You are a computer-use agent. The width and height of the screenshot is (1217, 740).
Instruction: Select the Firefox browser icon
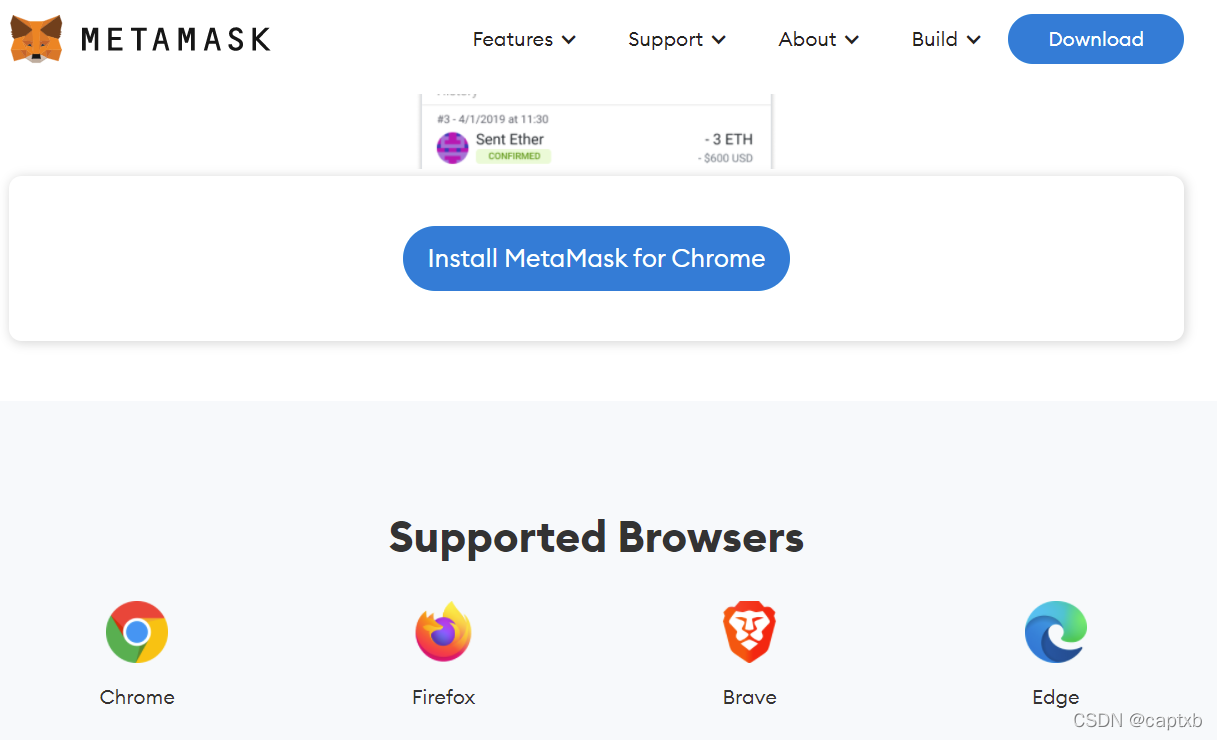click(x=443, y=632)
